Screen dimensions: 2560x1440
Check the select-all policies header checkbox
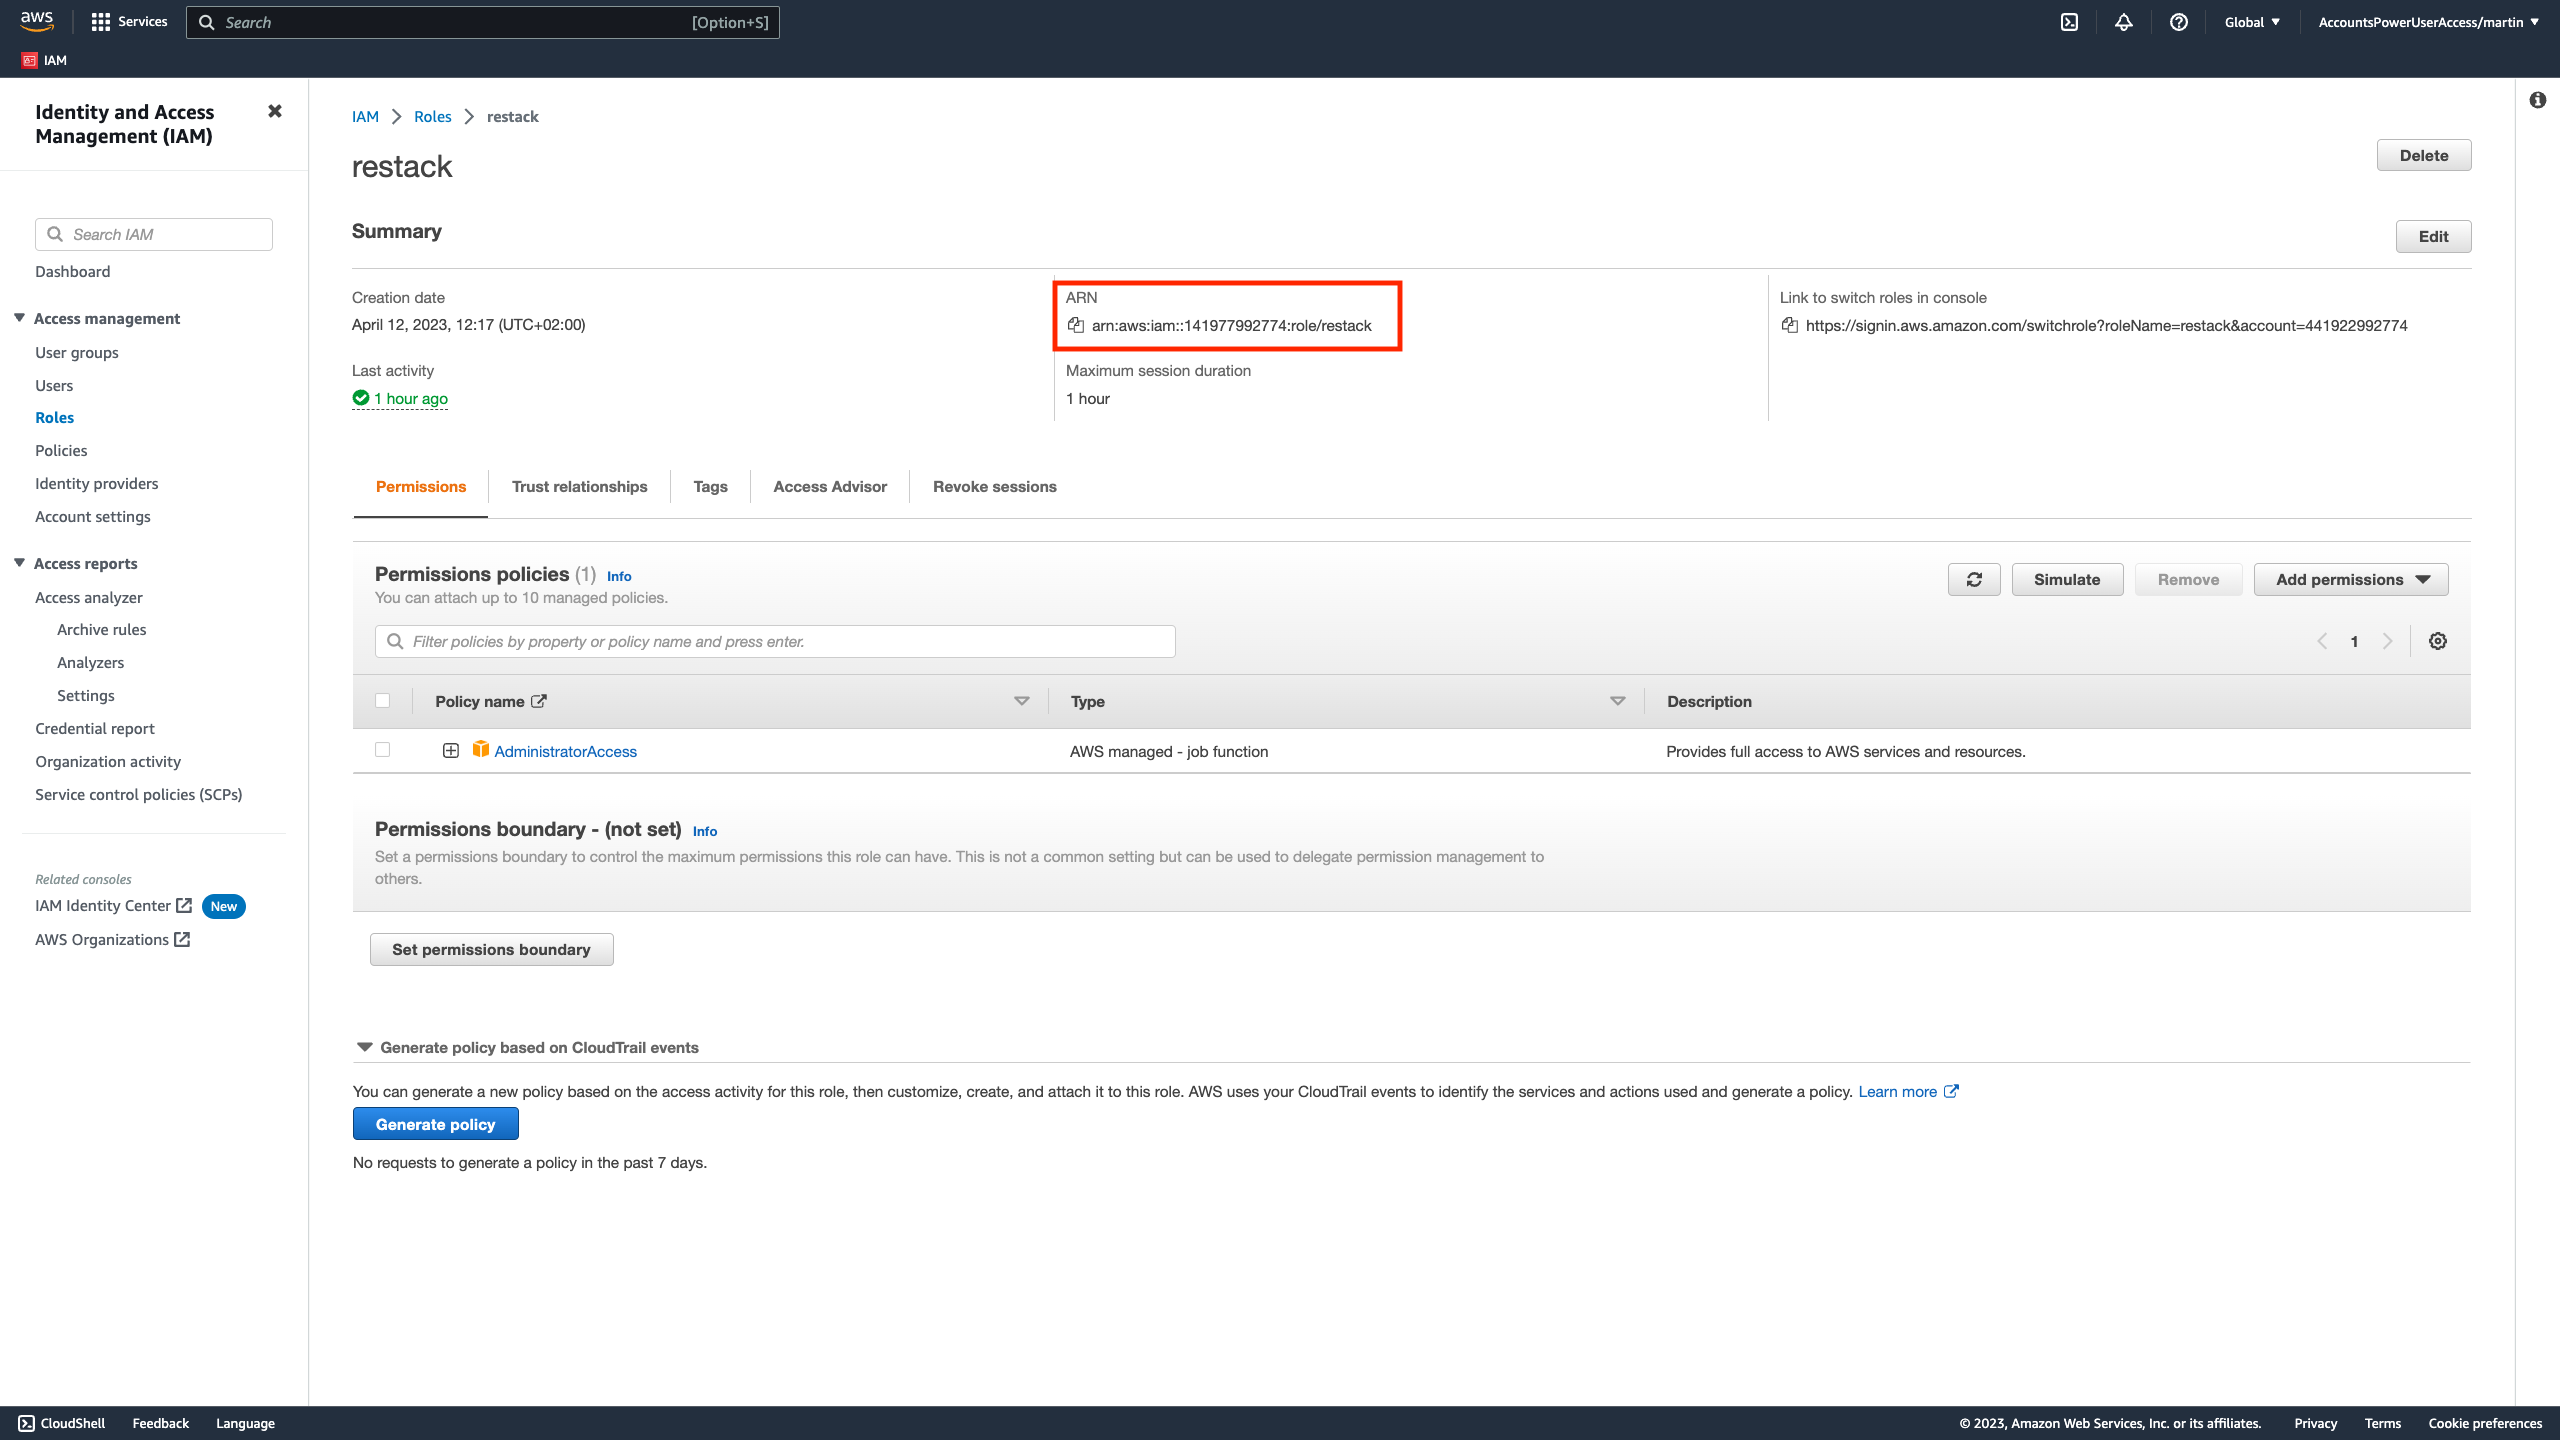click(382, 700)
